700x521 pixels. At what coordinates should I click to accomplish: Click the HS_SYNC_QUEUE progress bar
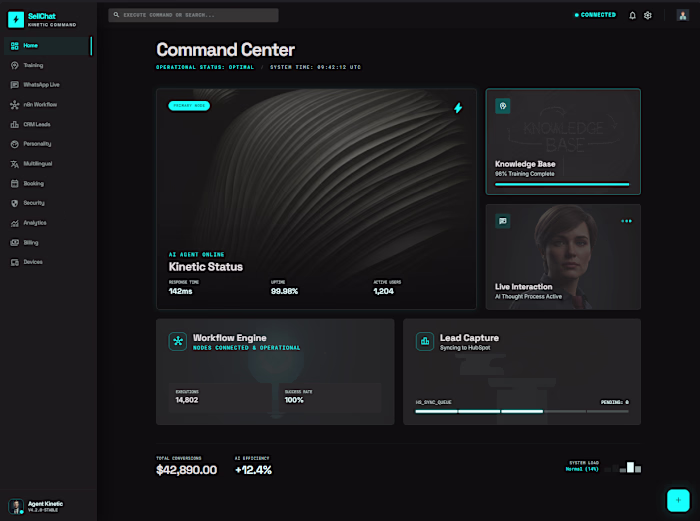coord(522,411)
